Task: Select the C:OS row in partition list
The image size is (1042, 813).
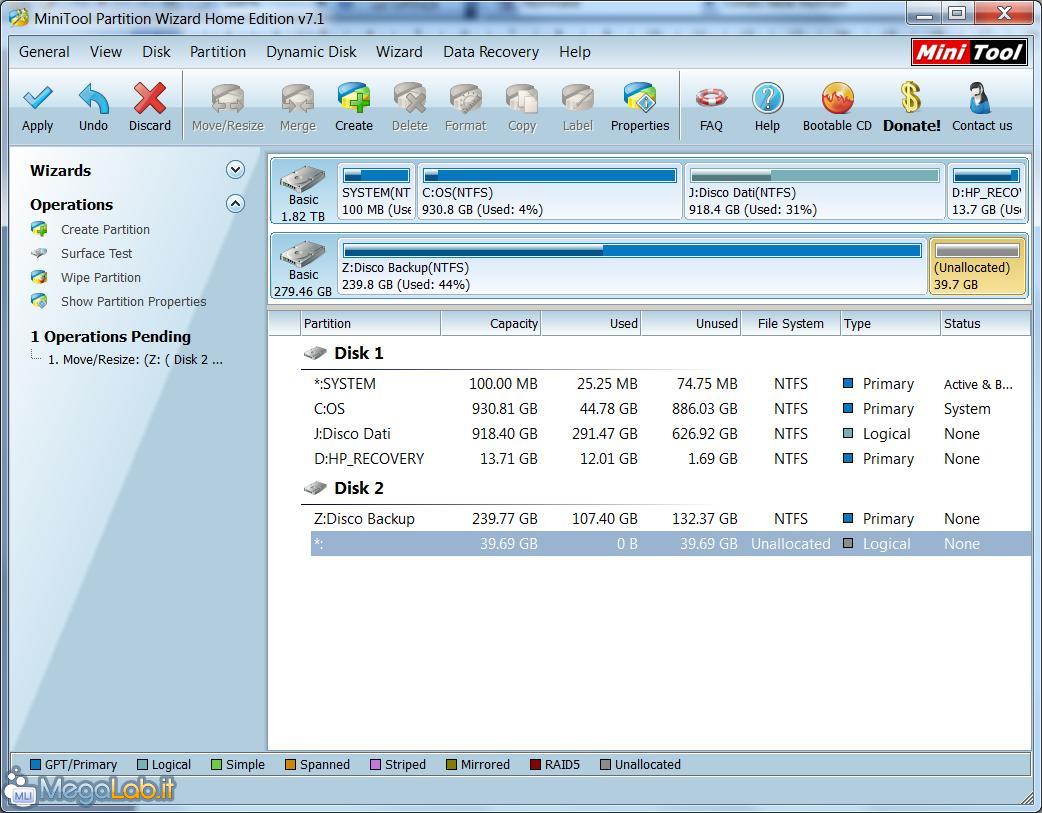Action: point(671,409)
